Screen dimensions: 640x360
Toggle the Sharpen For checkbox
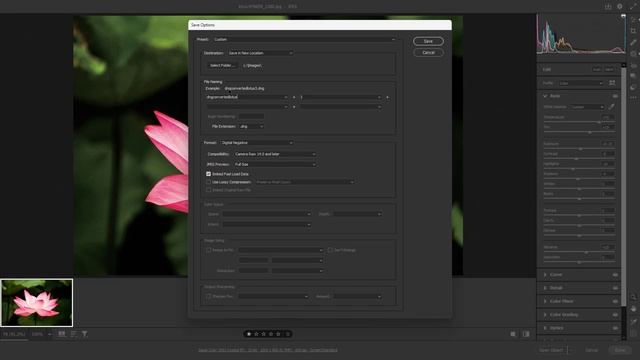209,296
